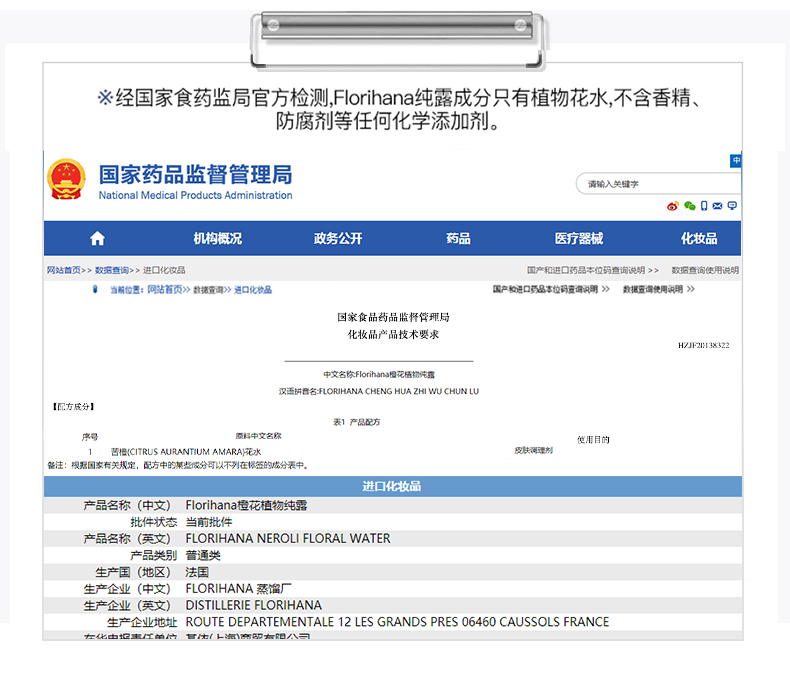Click the 皮肤调理剂 purpose cell
This screenshot has height=682, width=790.
pos(534,450)
